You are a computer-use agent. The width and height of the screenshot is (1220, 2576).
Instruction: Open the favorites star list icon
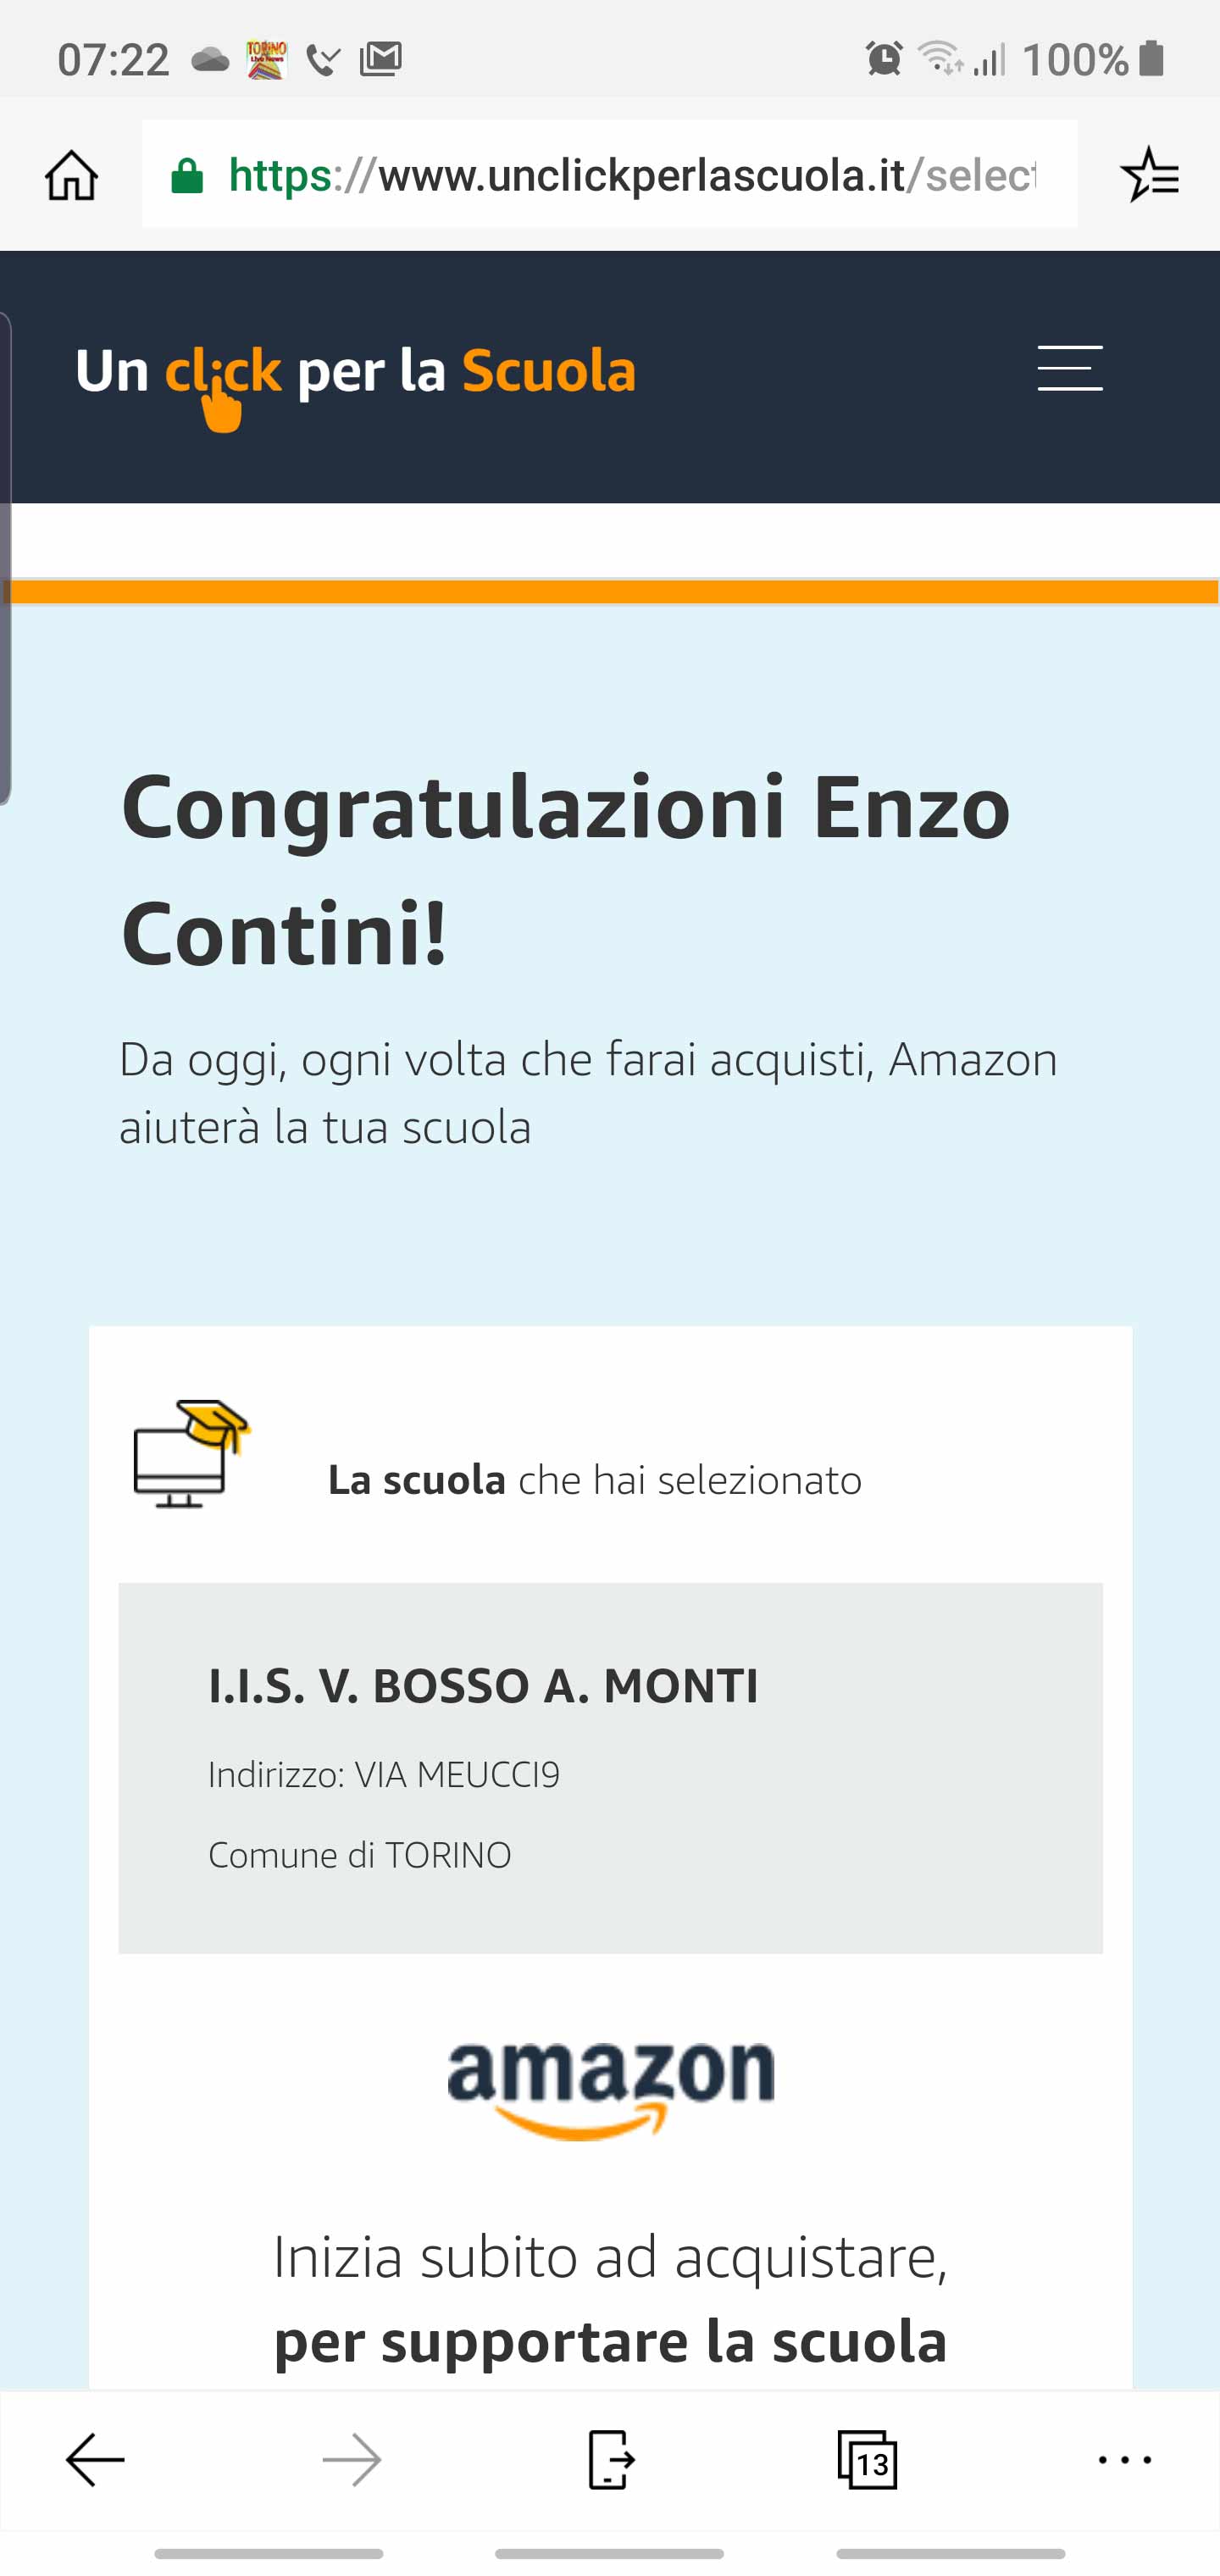tap(1149, 175)
